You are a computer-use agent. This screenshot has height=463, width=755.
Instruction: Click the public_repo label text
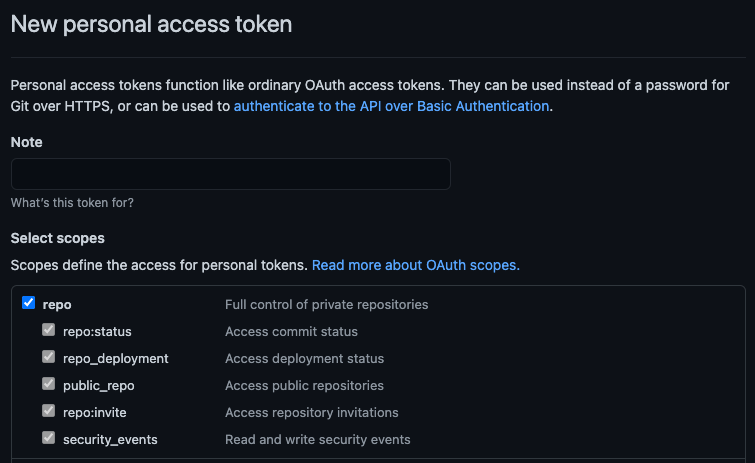coord(98,385)
